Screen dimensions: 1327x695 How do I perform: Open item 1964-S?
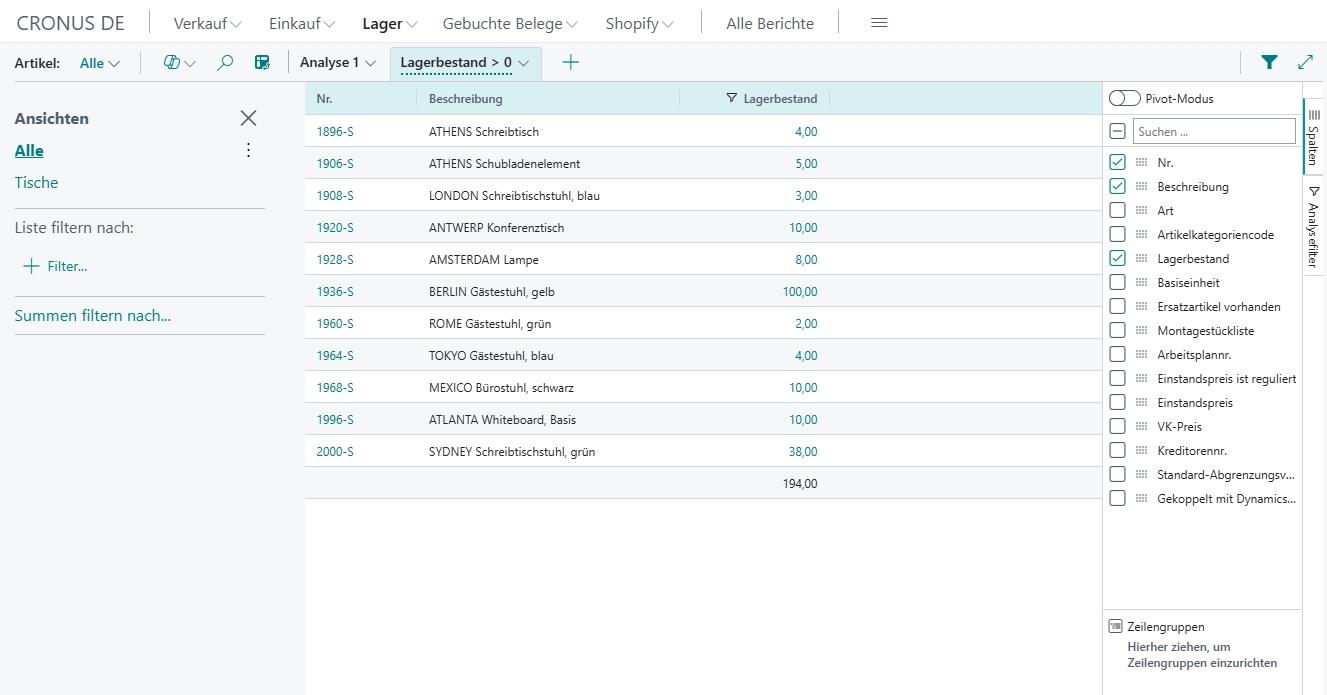tap(335, 355)
